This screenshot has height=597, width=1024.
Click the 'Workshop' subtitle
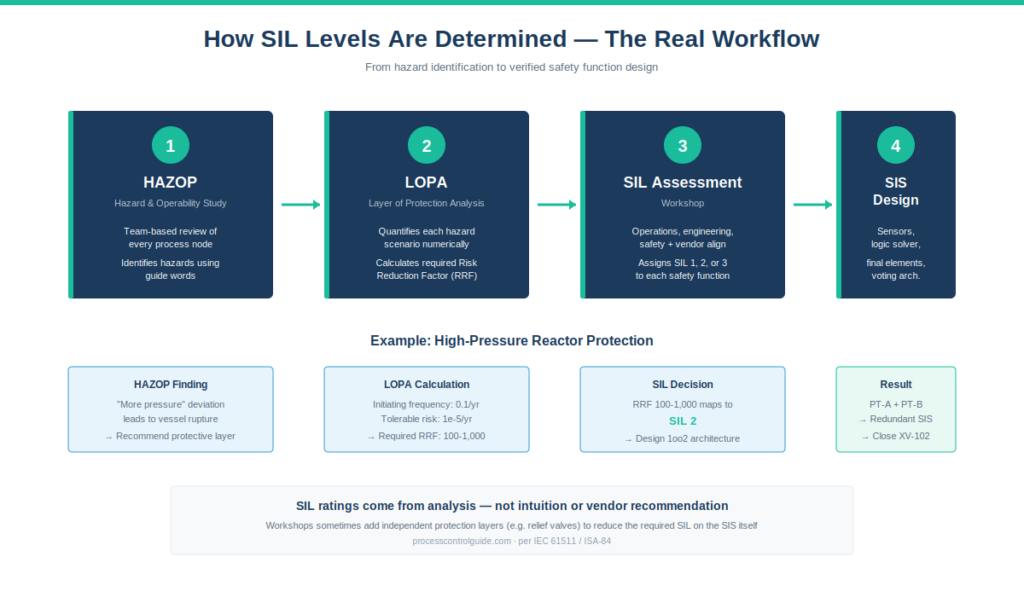click(x=682, y=203)
